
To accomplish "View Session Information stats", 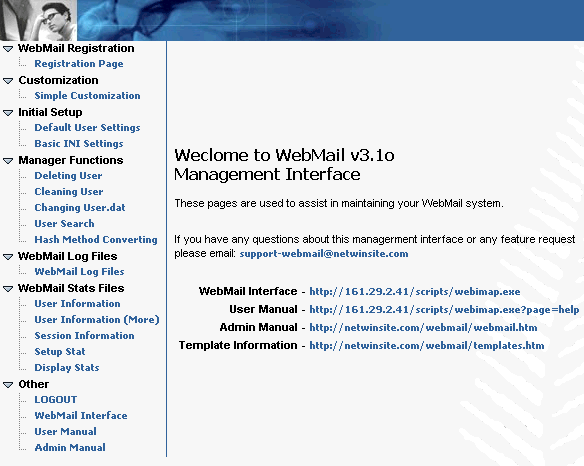I will [x=84, y=336].
